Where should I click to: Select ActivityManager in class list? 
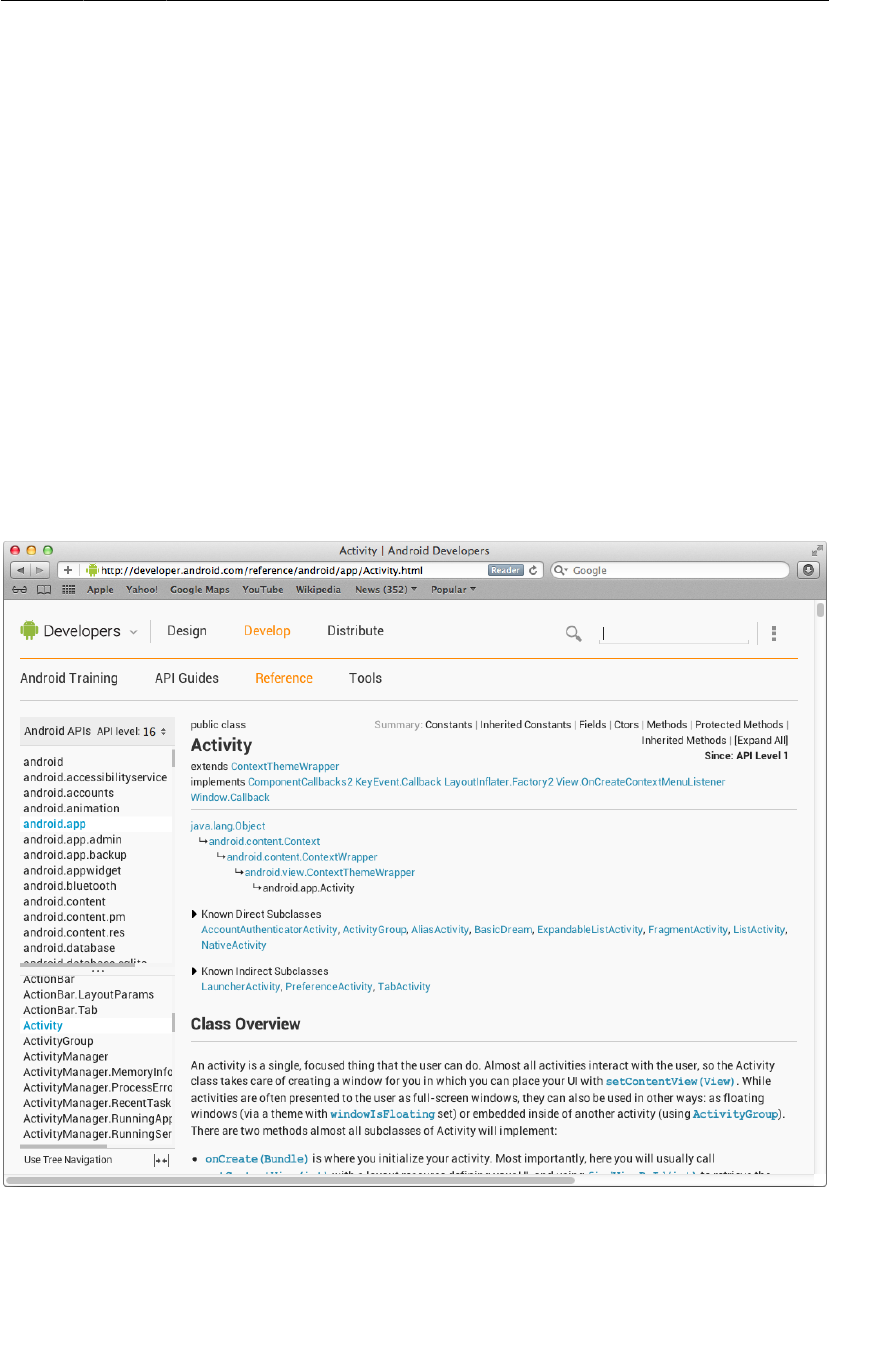(x=66, y=1057)
